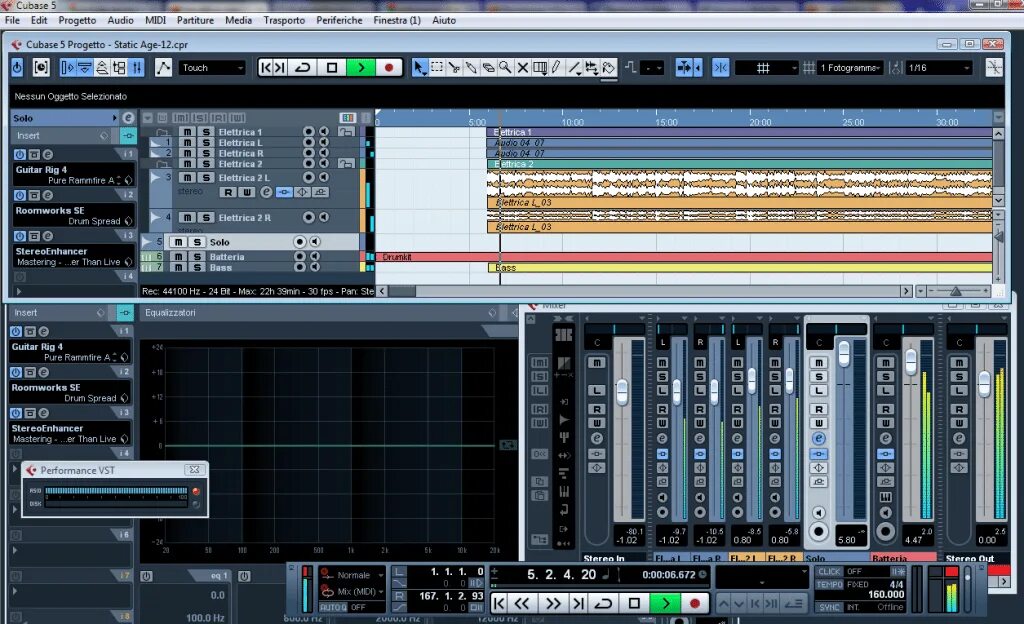Open the Progetto menu
Image resolution: width=1024 pixels, height=624 pixels.
pyautogui.click(x=77, y=20)
